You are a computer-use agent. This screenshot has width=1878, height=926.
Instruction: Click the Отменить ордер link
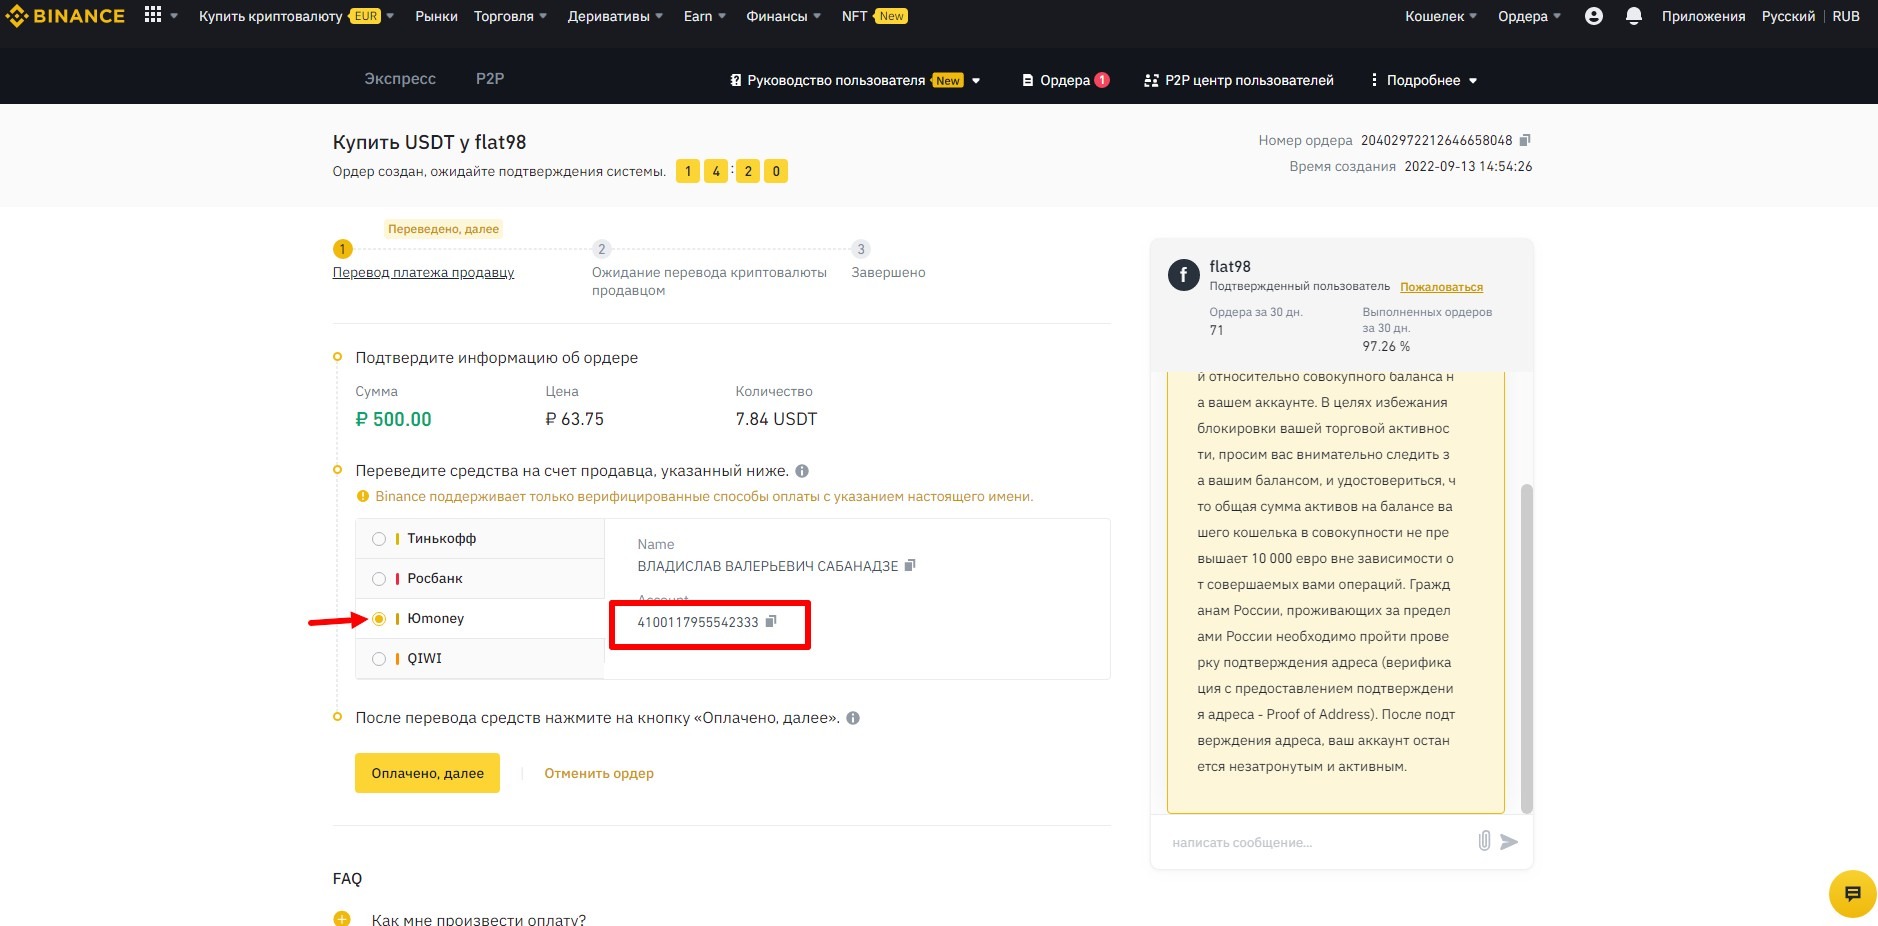point(599,773)
